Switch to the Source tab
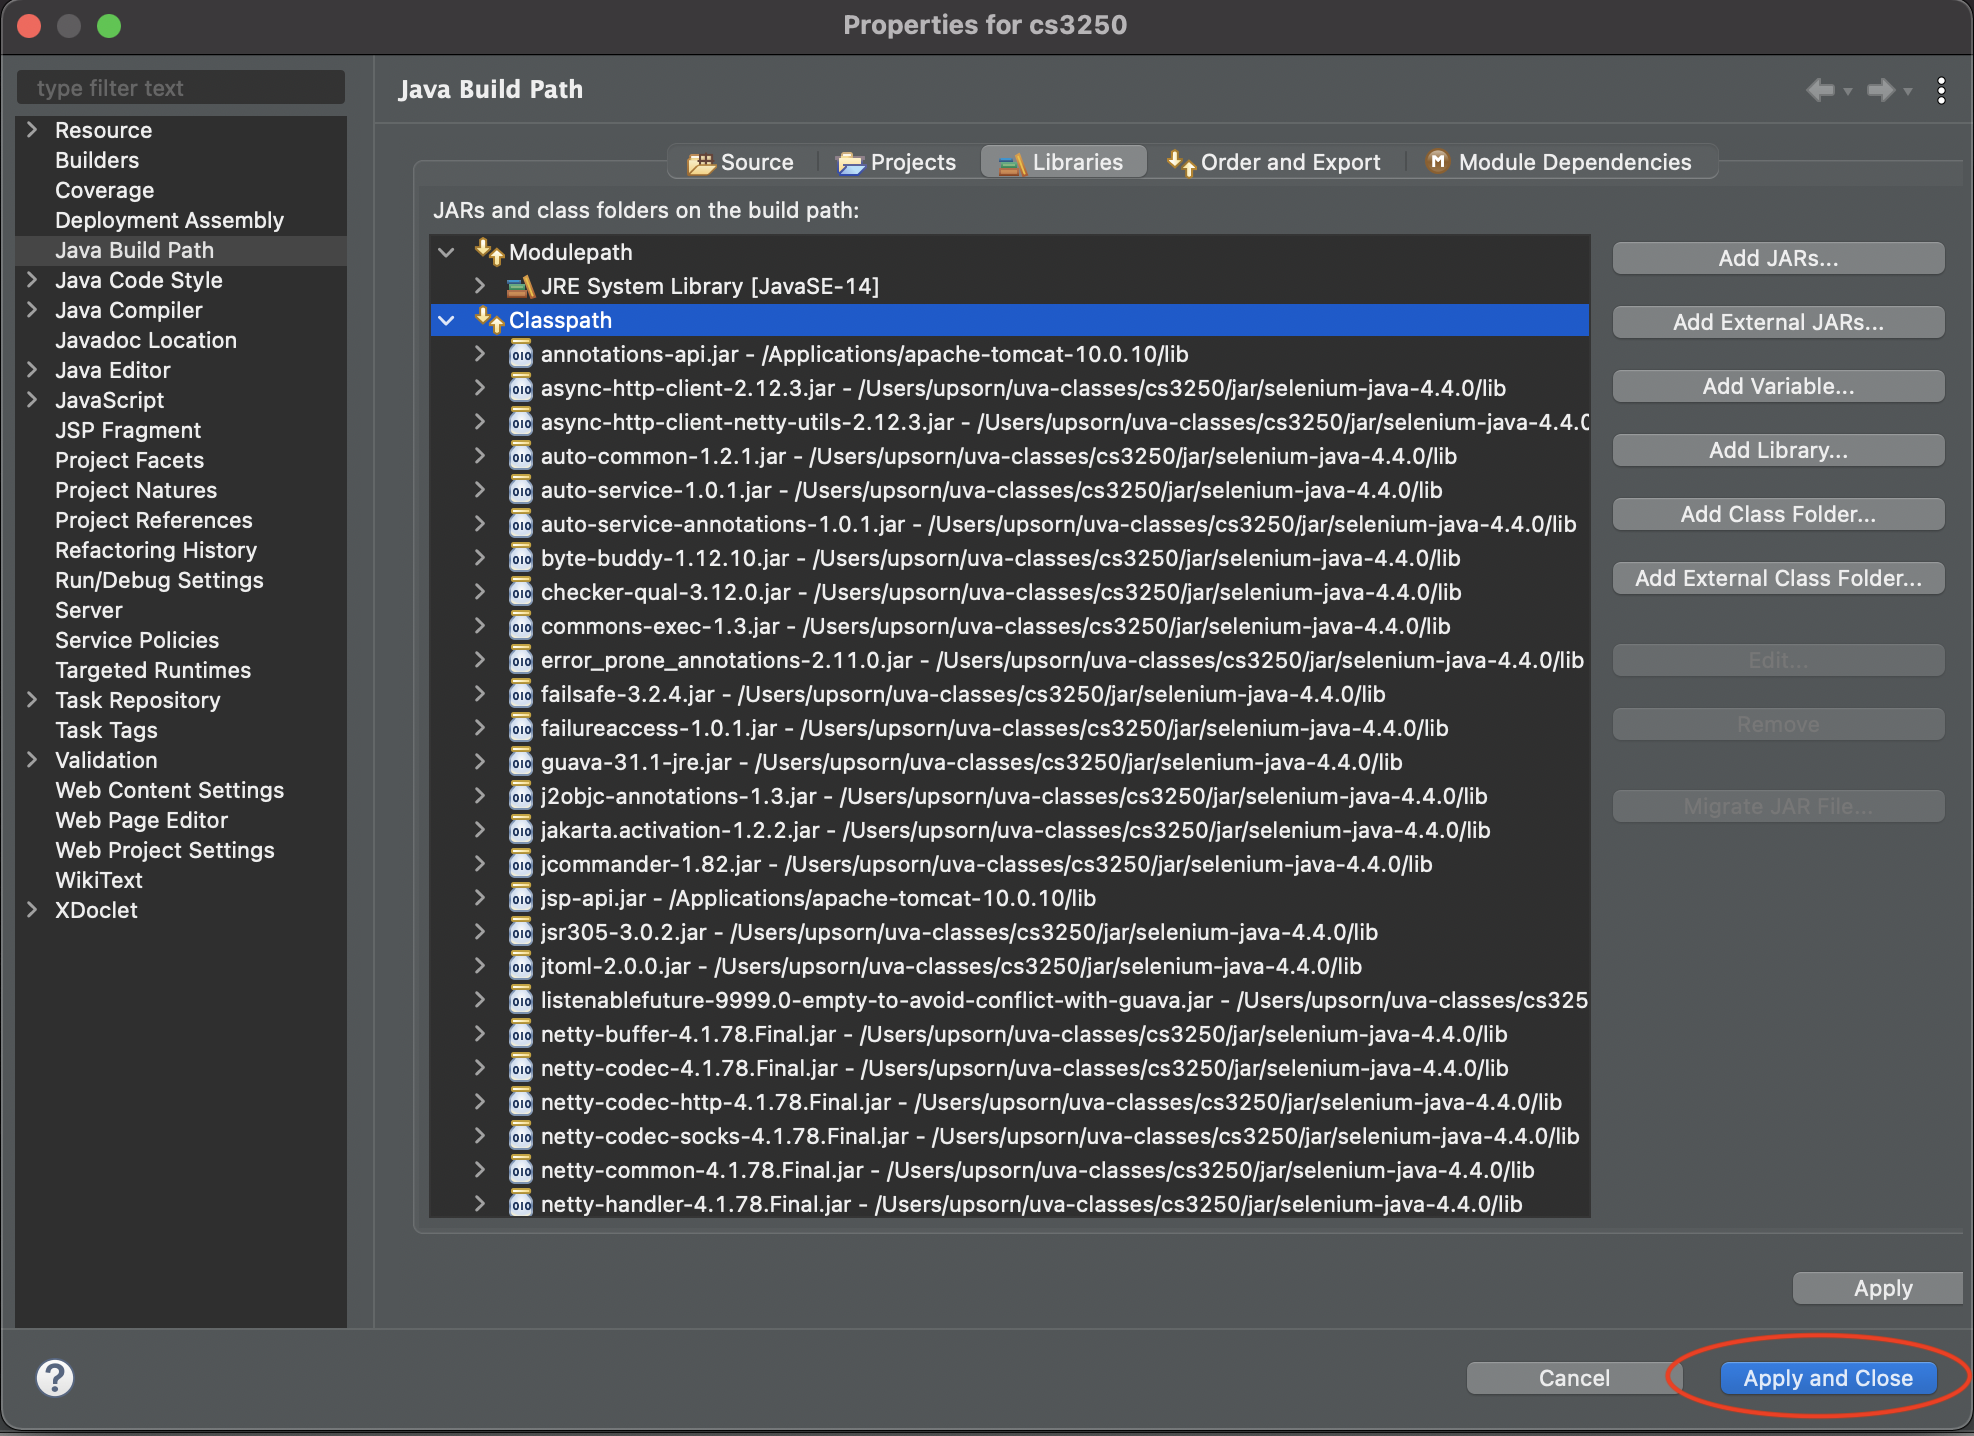 (x=741, y=162)
